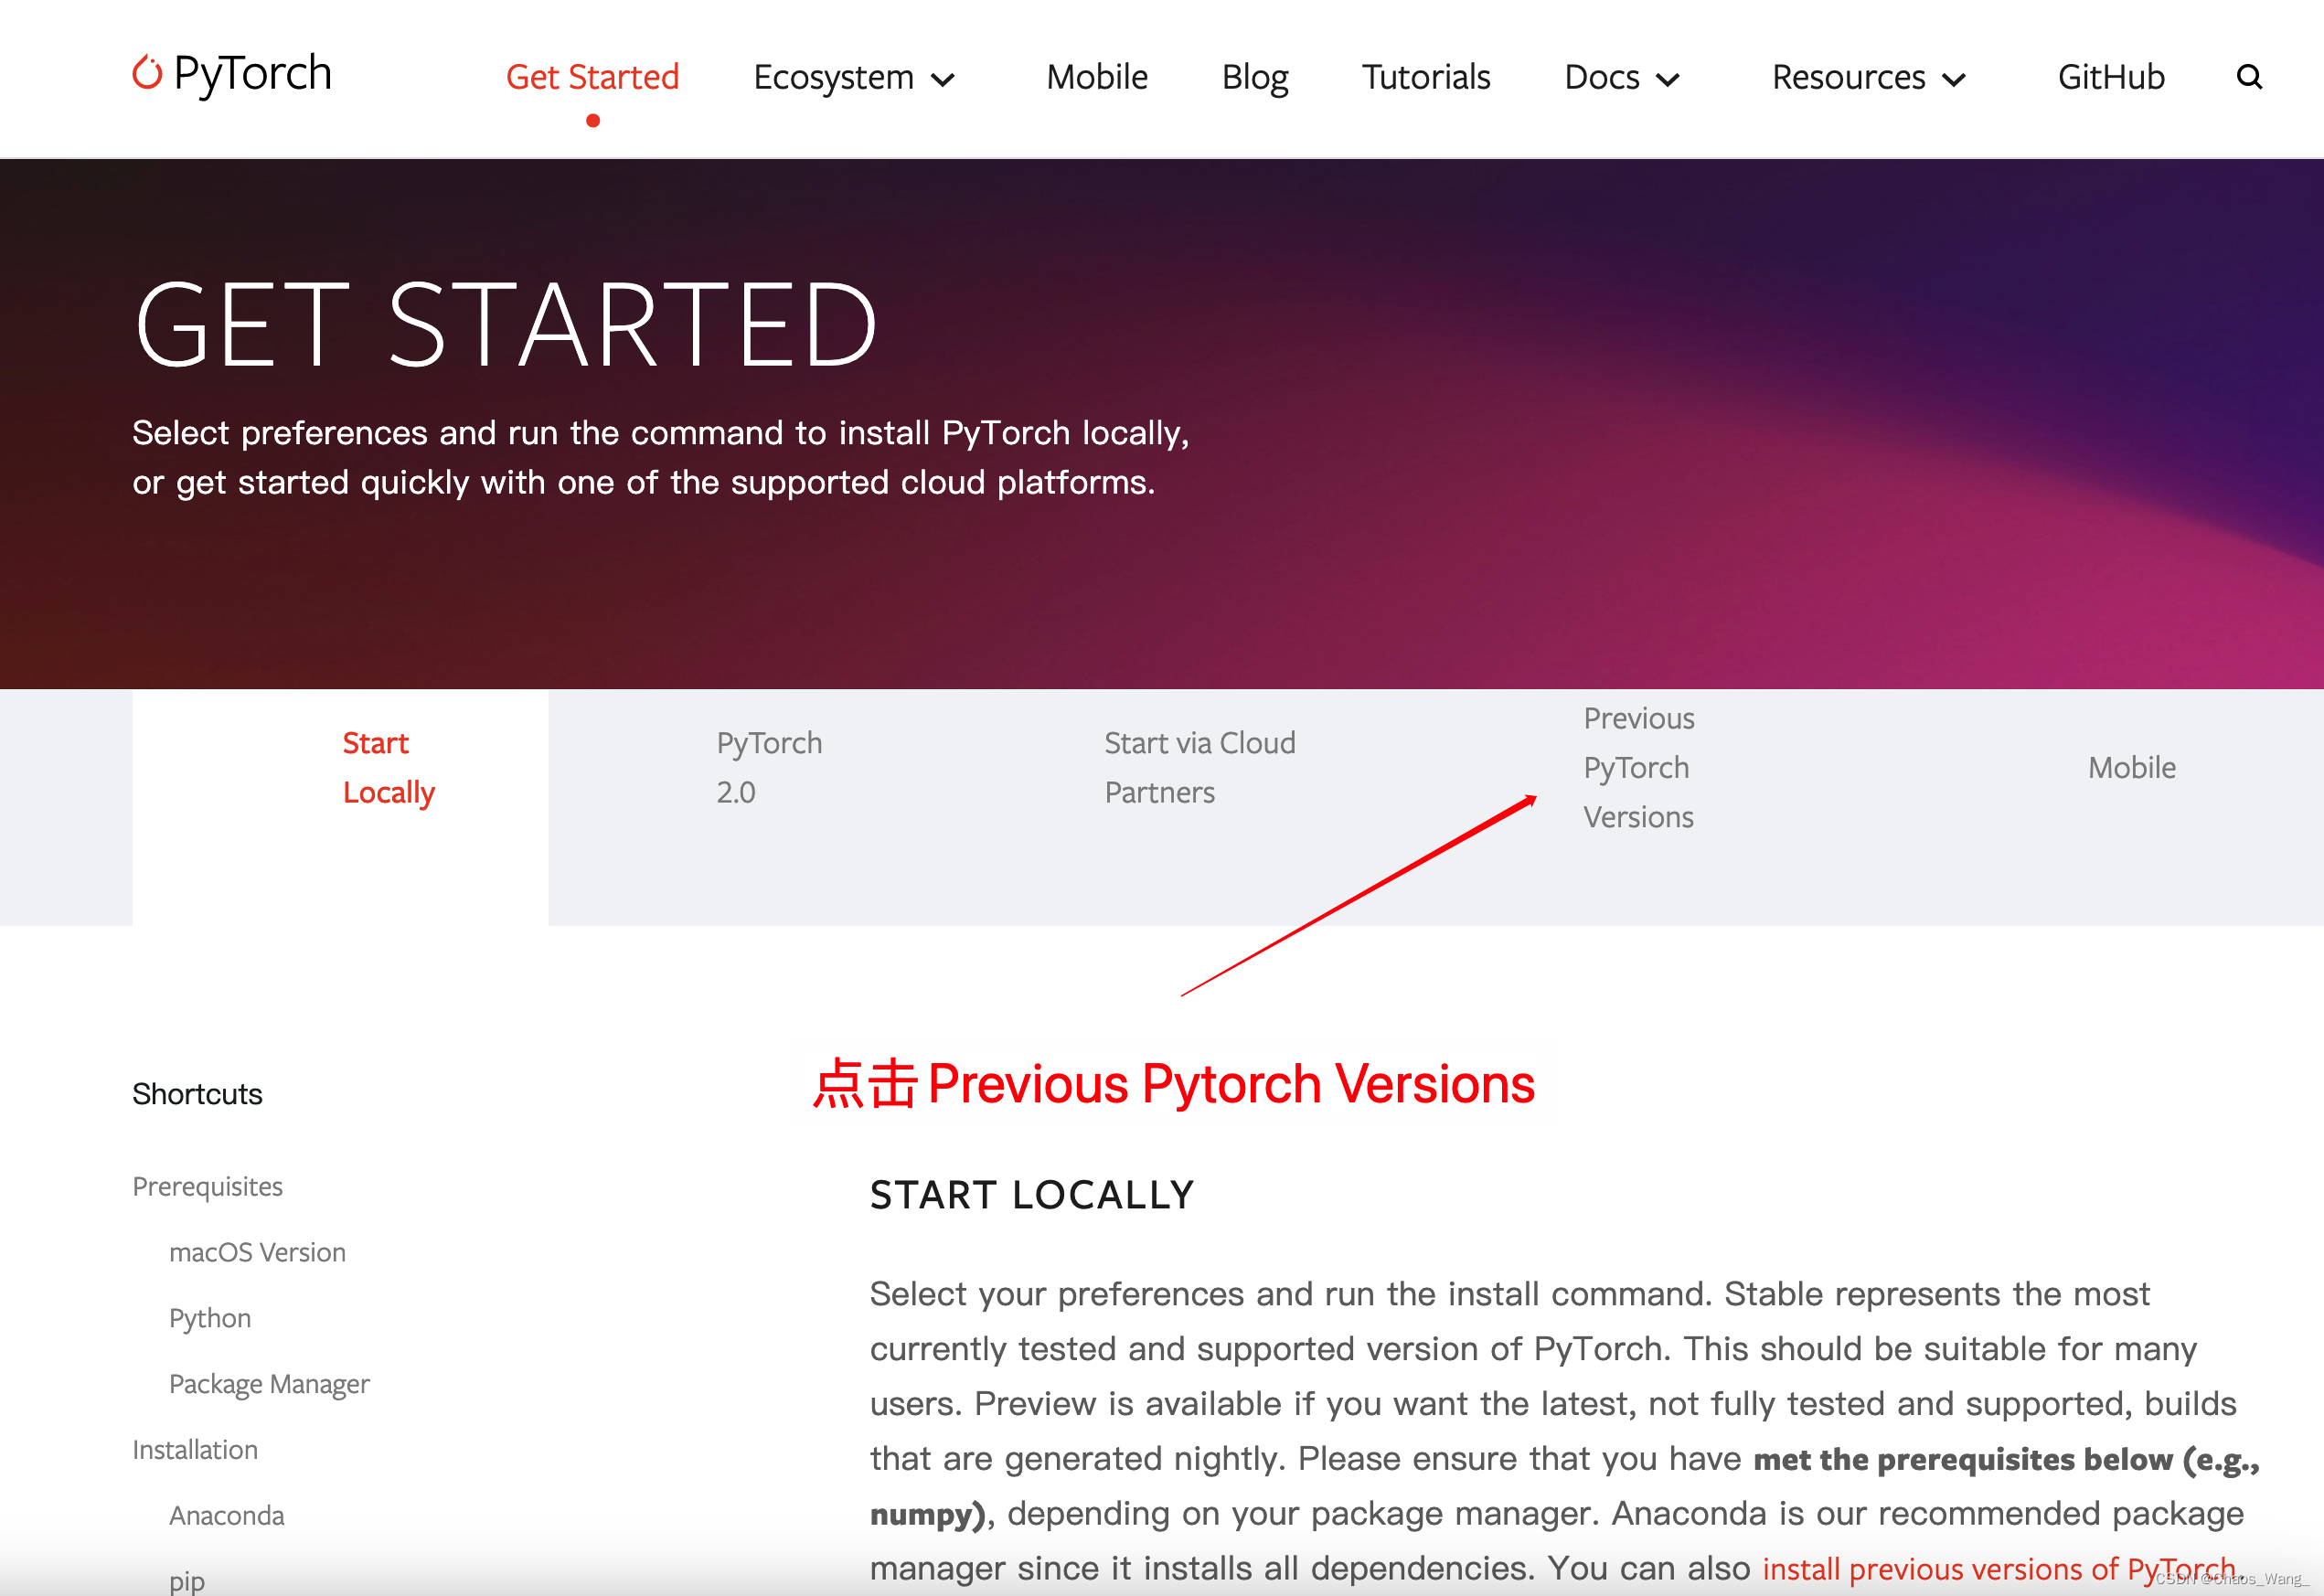Image resolution: width=2324 pixels, height=1596 pixels.
Task: Select Previous PyTorch Versions tab
Action: coord(1637,766)
